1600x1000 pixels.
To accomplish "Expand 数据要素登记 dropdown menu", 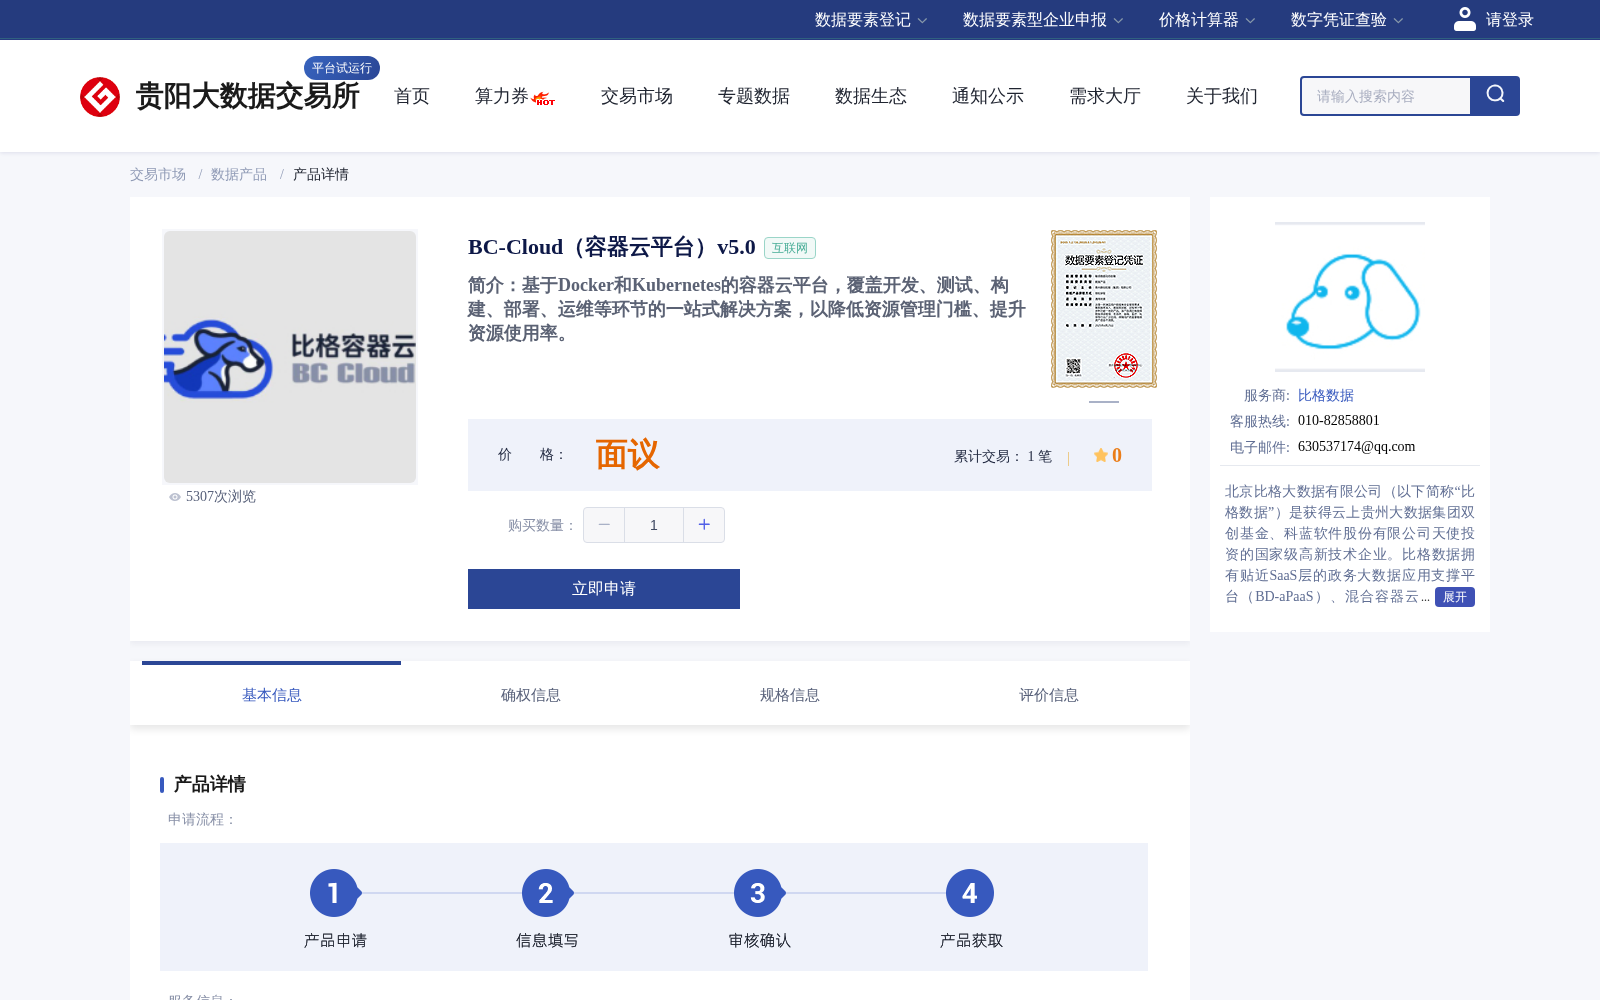I will click(x=871, y=20).
